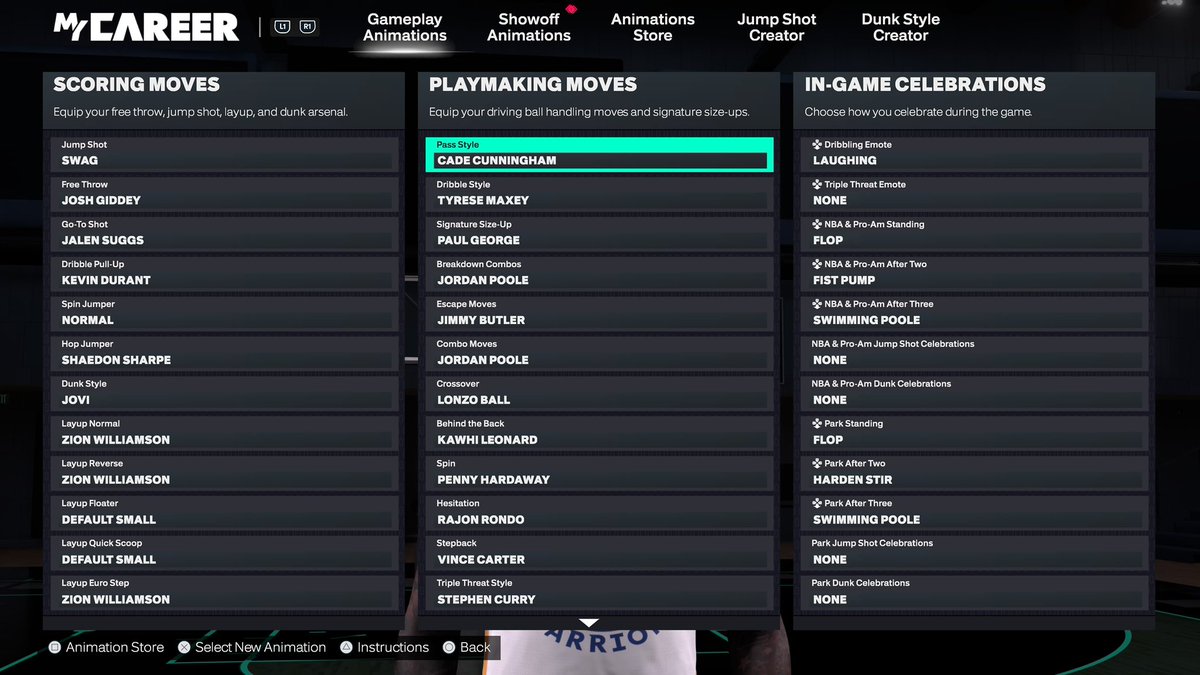Click the Triangle button icon for Instructions
This screenshot has height=675, width=1200.
(x=346, y=647)
